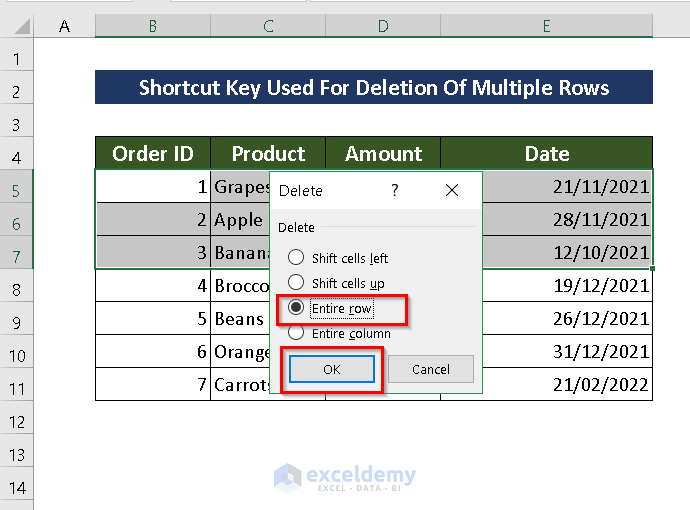This screenshot has height=510, width=690.
Task: Click the 'Banana' product cell
Action: (240, 252)
